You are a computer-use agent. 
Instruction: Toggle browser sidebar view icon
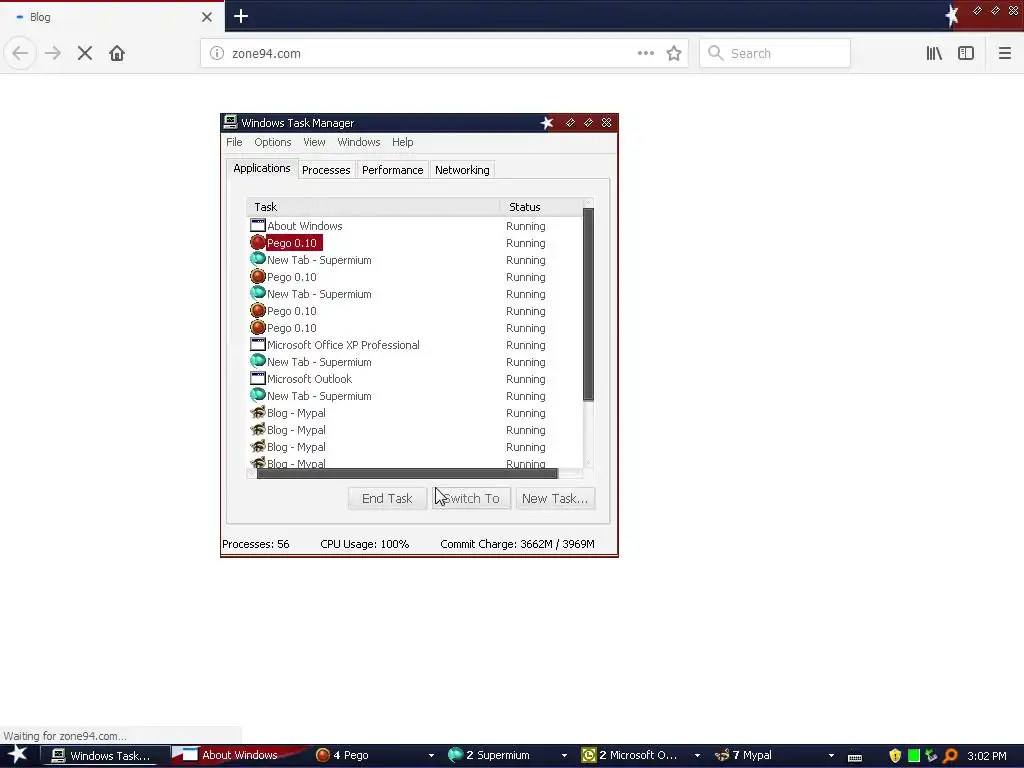pyautogui.click(x=966, y=54)
